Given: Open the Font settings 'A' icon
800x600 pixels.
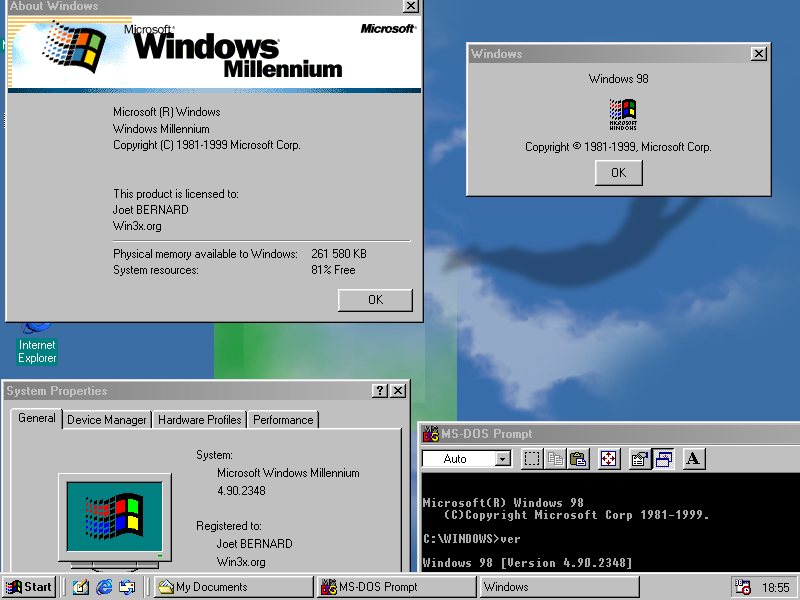Looking at the screenshot, I should pyautogui.click(x=694, y=459).
